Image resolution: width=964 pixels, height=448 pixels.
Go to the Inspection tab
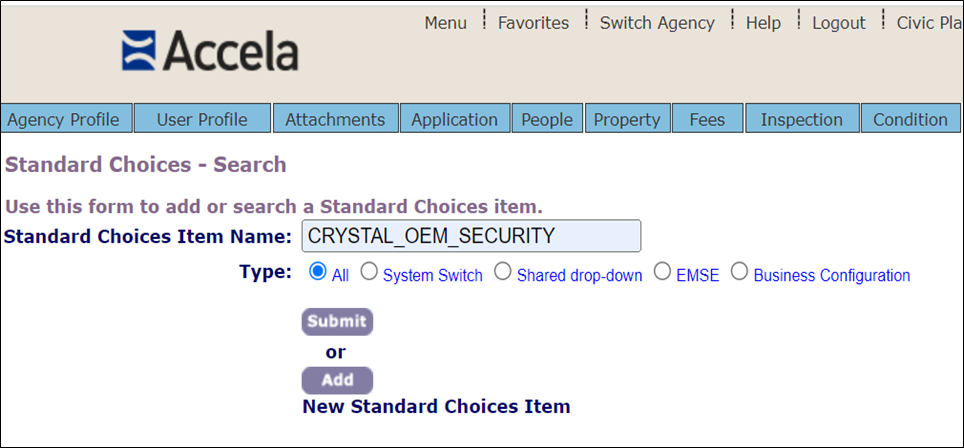pyautogui.click(x=801, y=119)
